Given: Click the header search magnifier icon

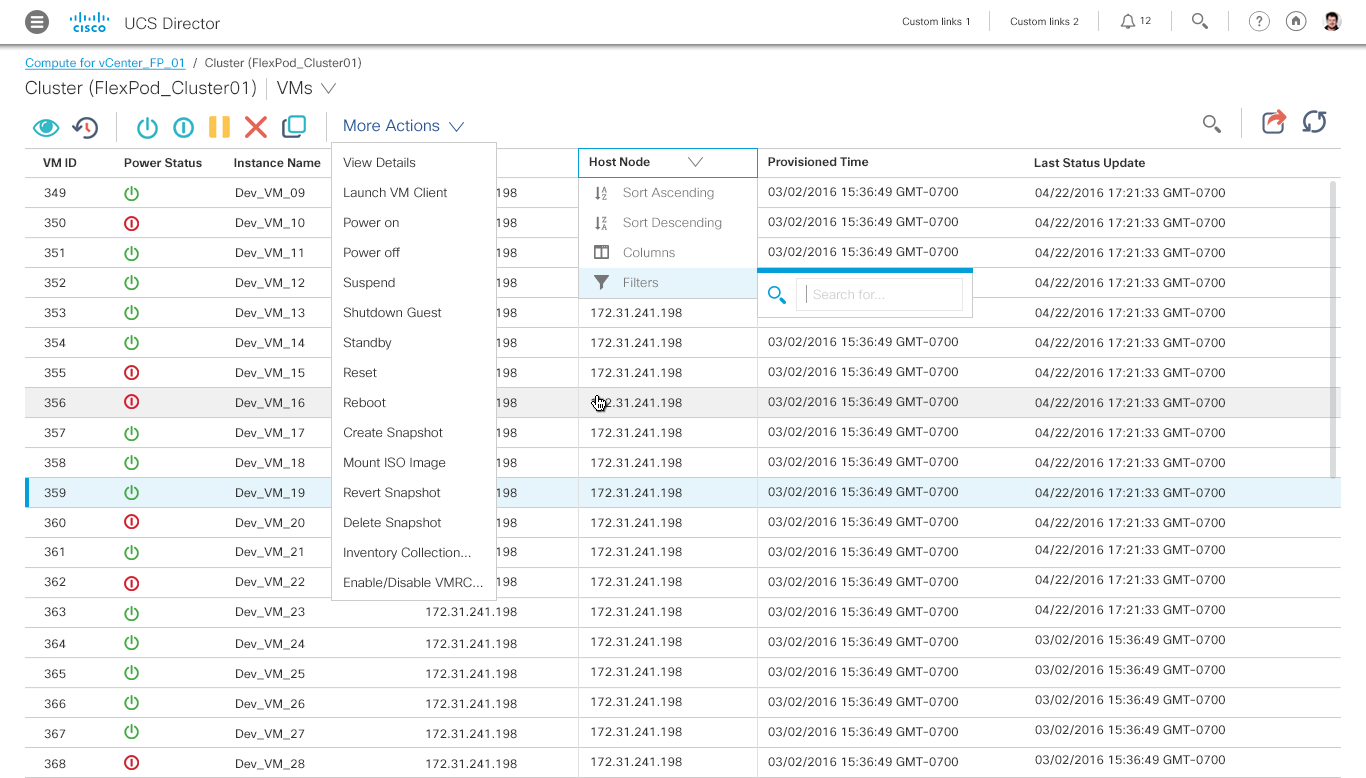Looking at the screenshot, I should (x=1200, y=21).
